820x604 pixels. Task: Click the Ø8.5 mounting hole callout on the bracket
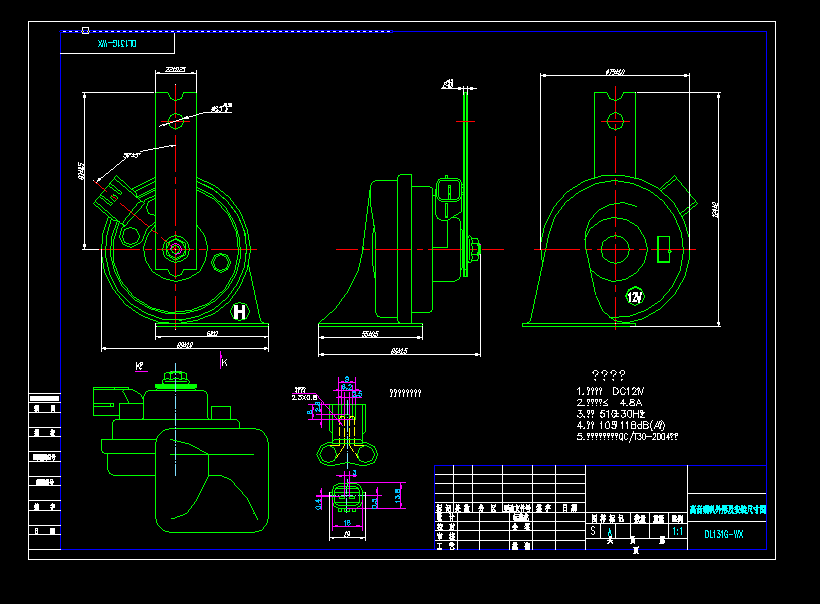pyautogui.click(x=220, y=108)
